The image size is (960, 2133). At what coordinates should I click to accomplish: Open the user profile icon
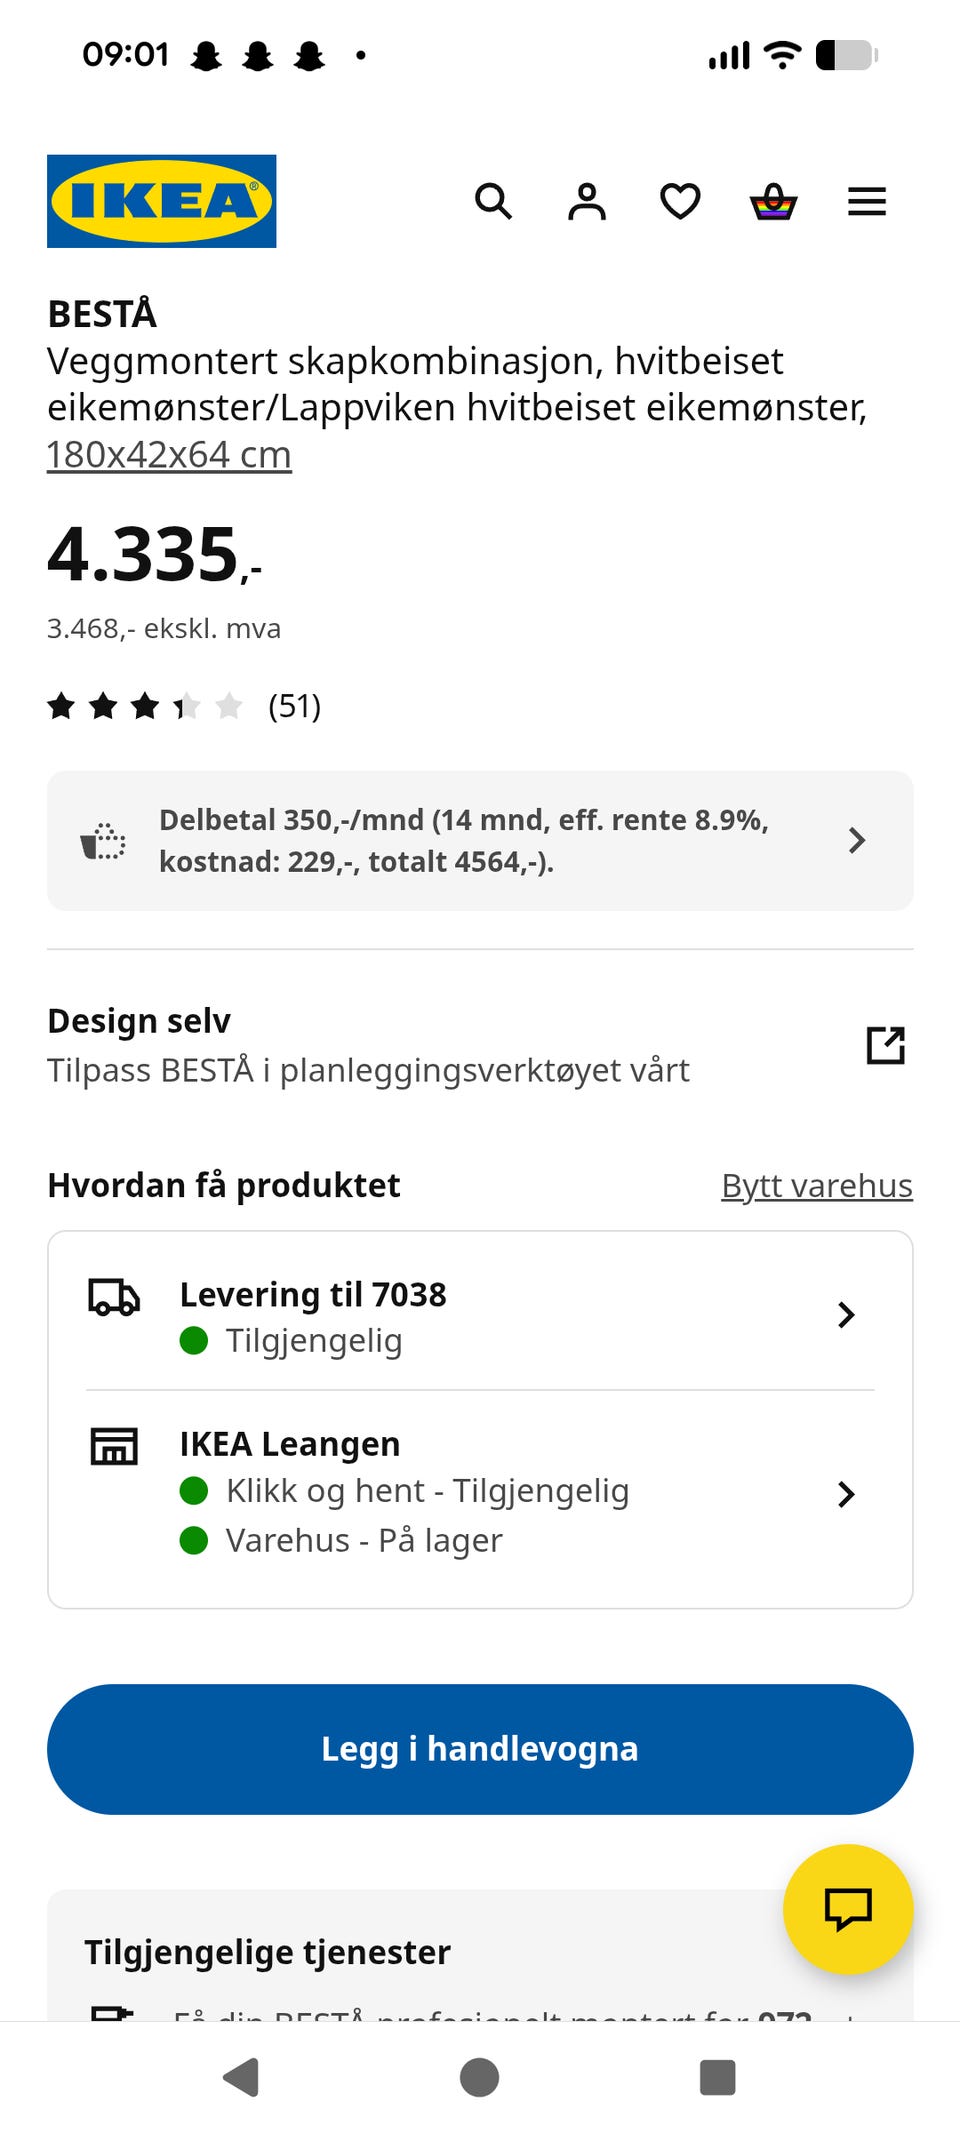click(x=587, y=201)
